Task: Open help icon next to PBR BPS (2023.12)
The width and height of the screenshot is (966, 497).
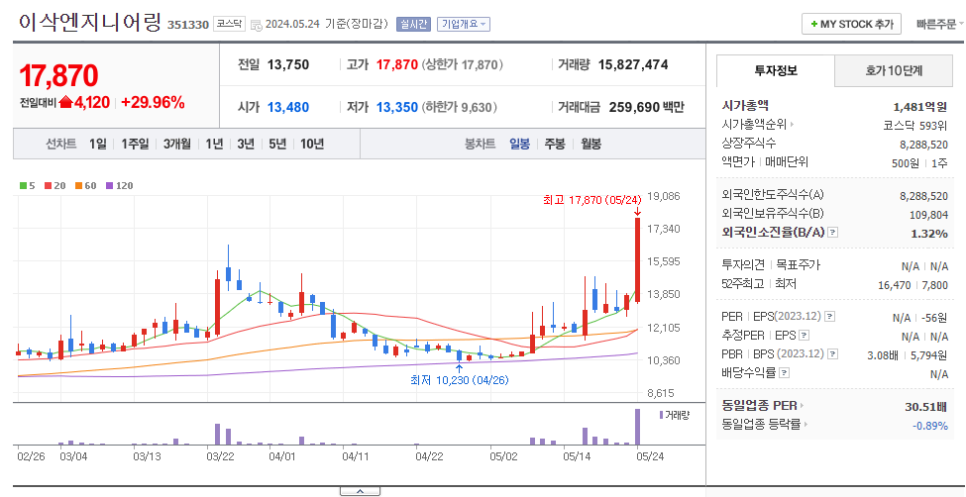Action: tap(833, 354)
